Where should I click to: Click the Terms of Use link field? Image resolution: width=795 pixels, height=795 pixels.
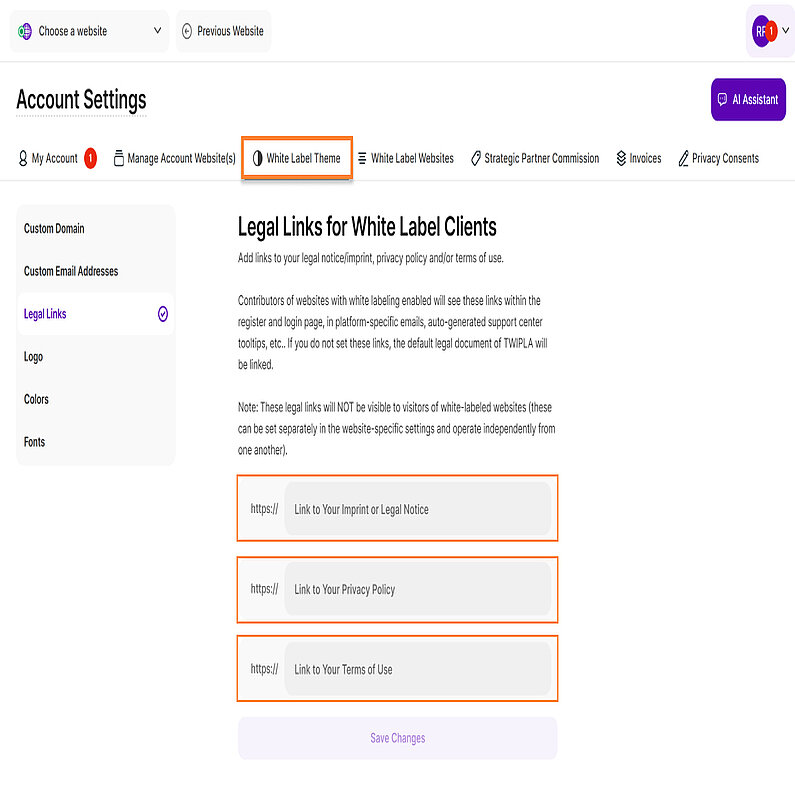(x=417, y=669)
